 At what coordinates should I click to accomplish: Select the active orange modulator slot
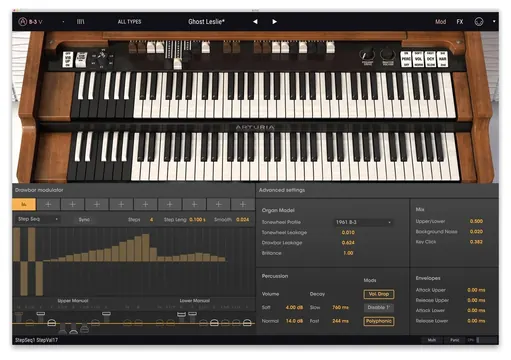24,204
